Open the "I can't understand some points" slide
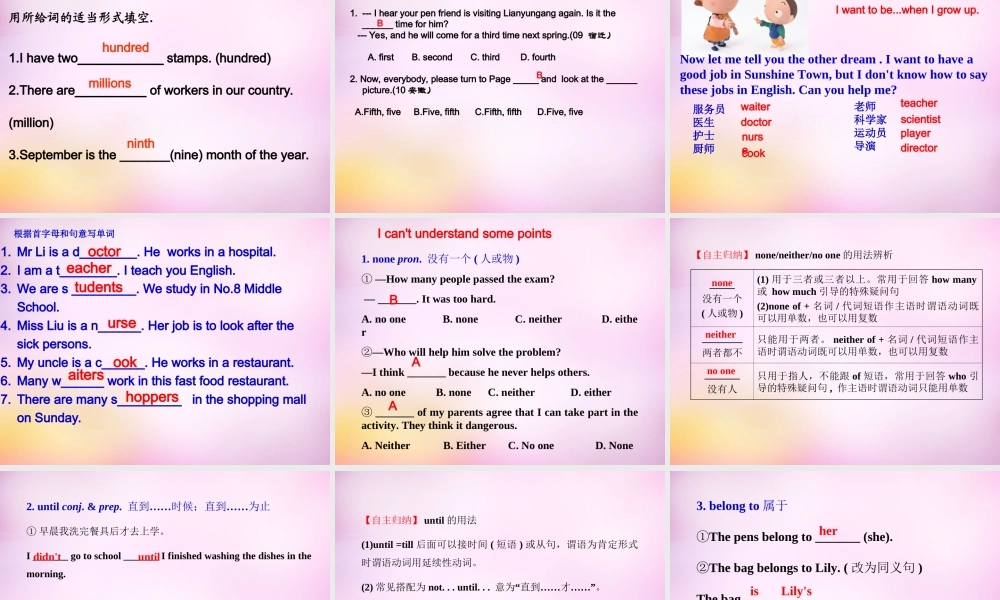Viewport: 1000px width, 600px height. [500, 340]
